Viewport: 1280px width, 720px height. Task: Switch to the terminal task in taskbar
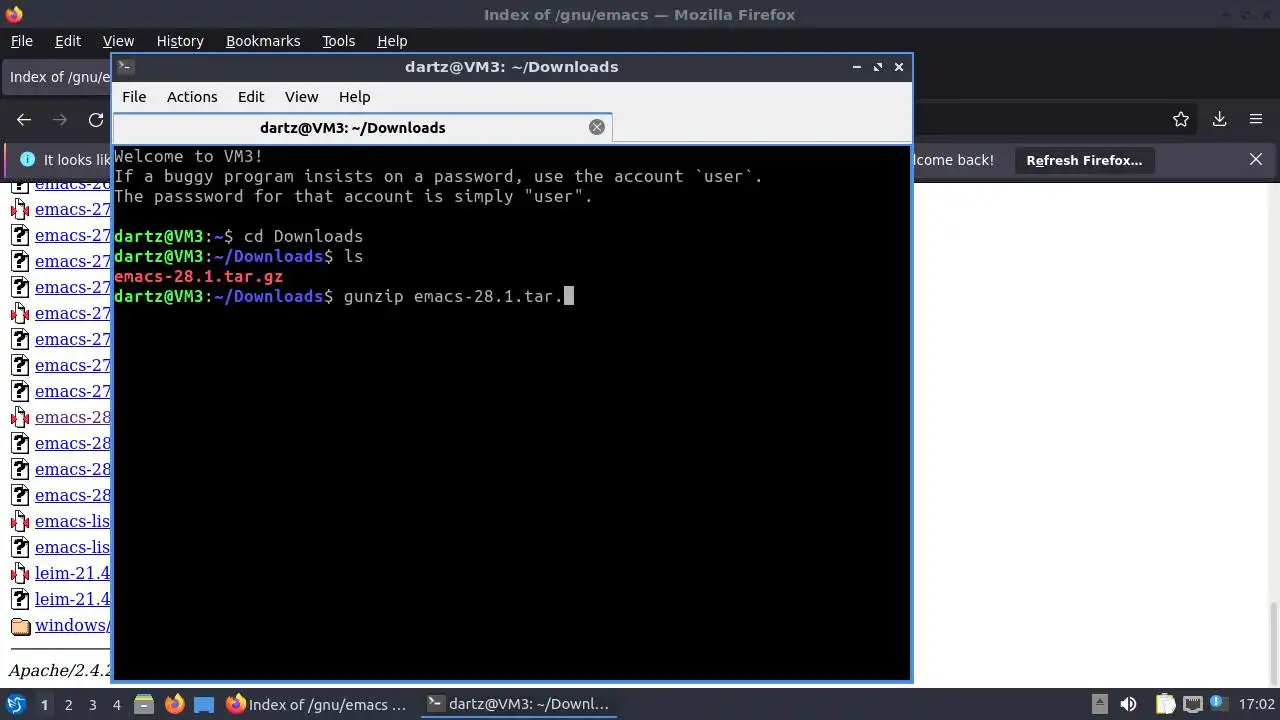click(x=518, y=704)
